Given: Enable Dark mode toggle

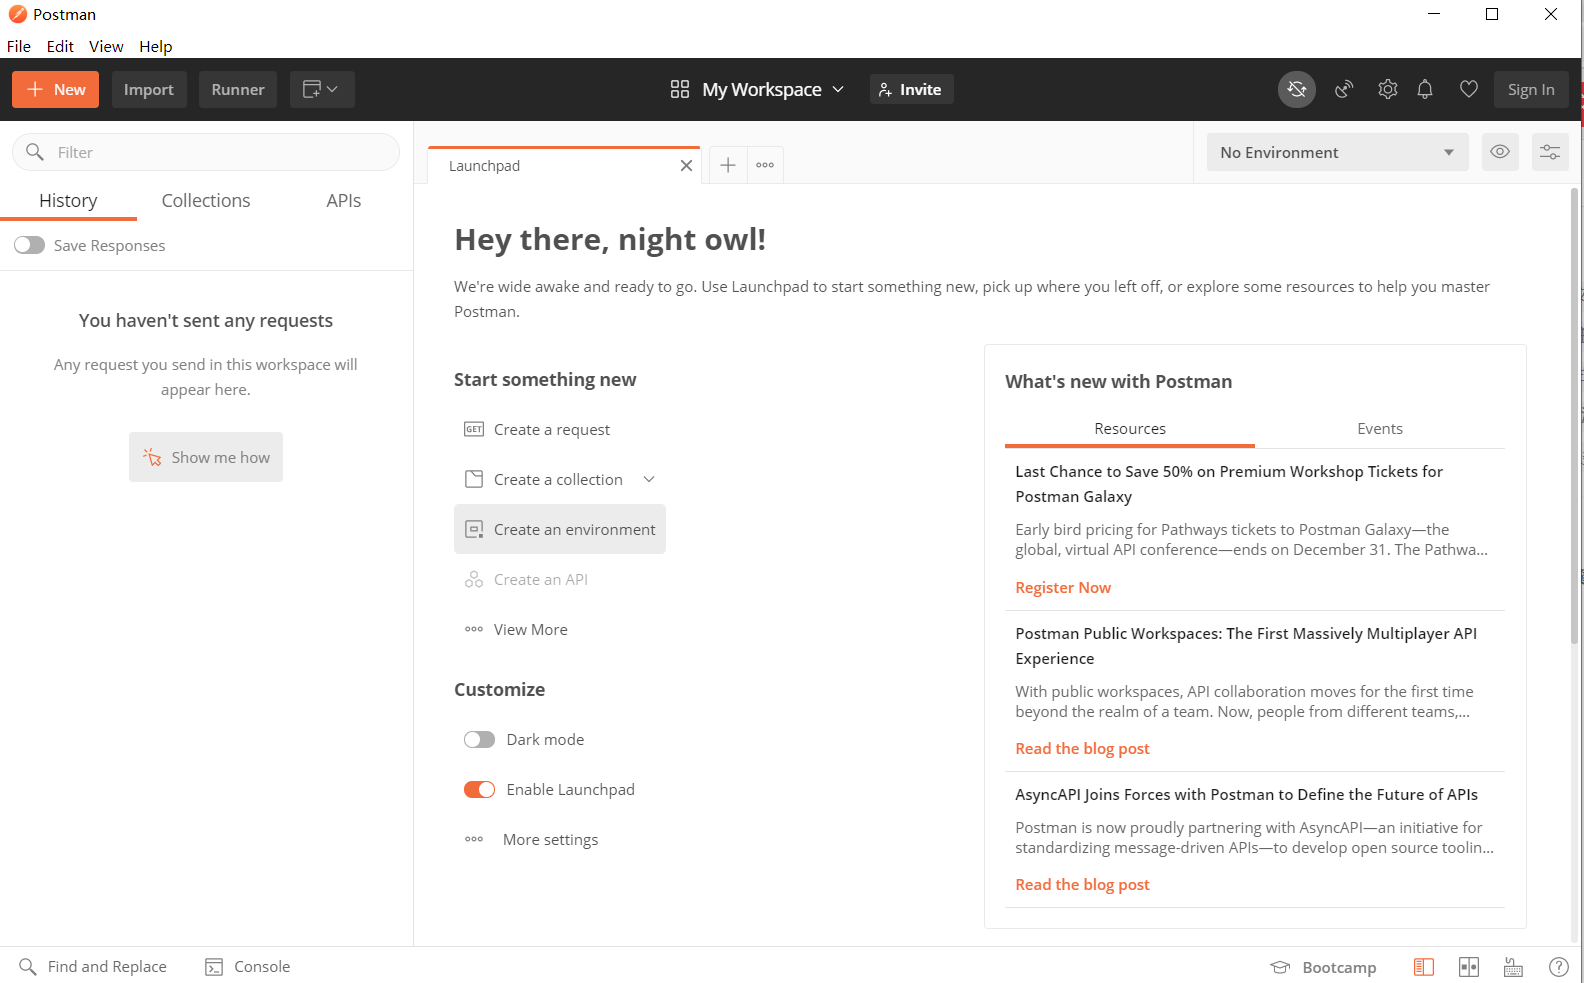Looking at the screenshot, I should pyautogui.click(x=480, y=740).
